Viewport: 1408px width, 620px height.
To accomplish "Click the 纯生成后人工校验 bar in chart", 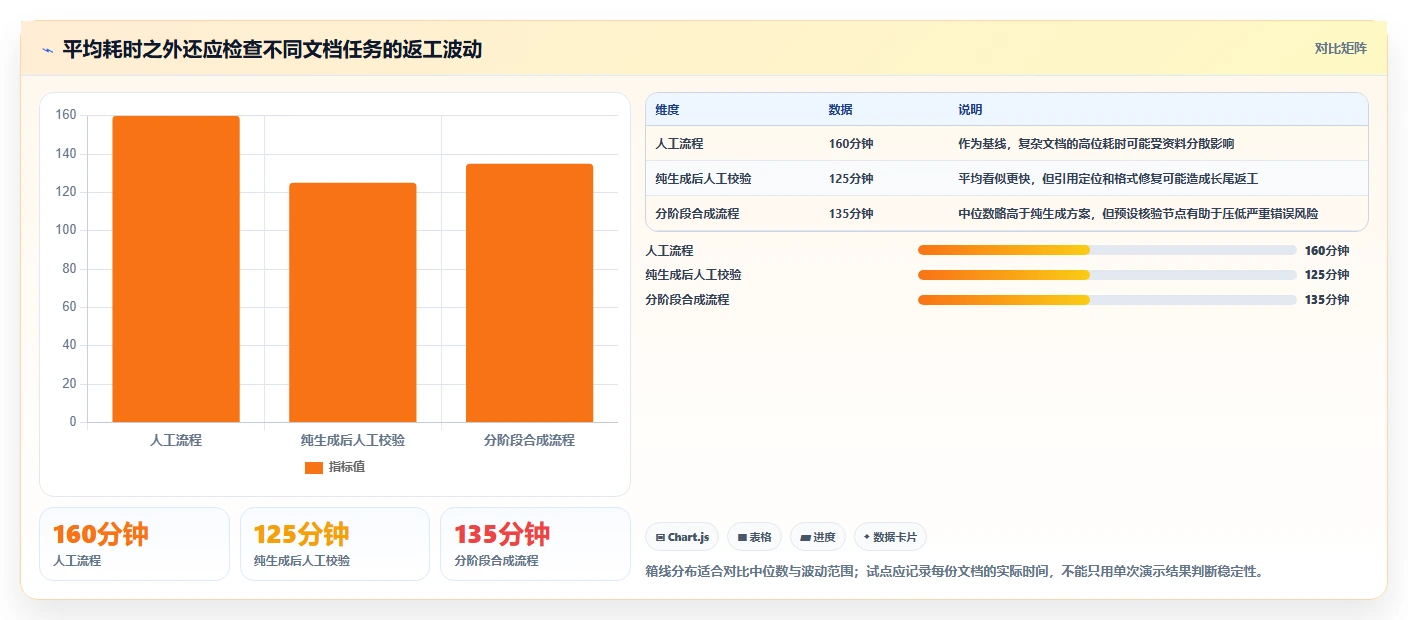I will (352, 302).
